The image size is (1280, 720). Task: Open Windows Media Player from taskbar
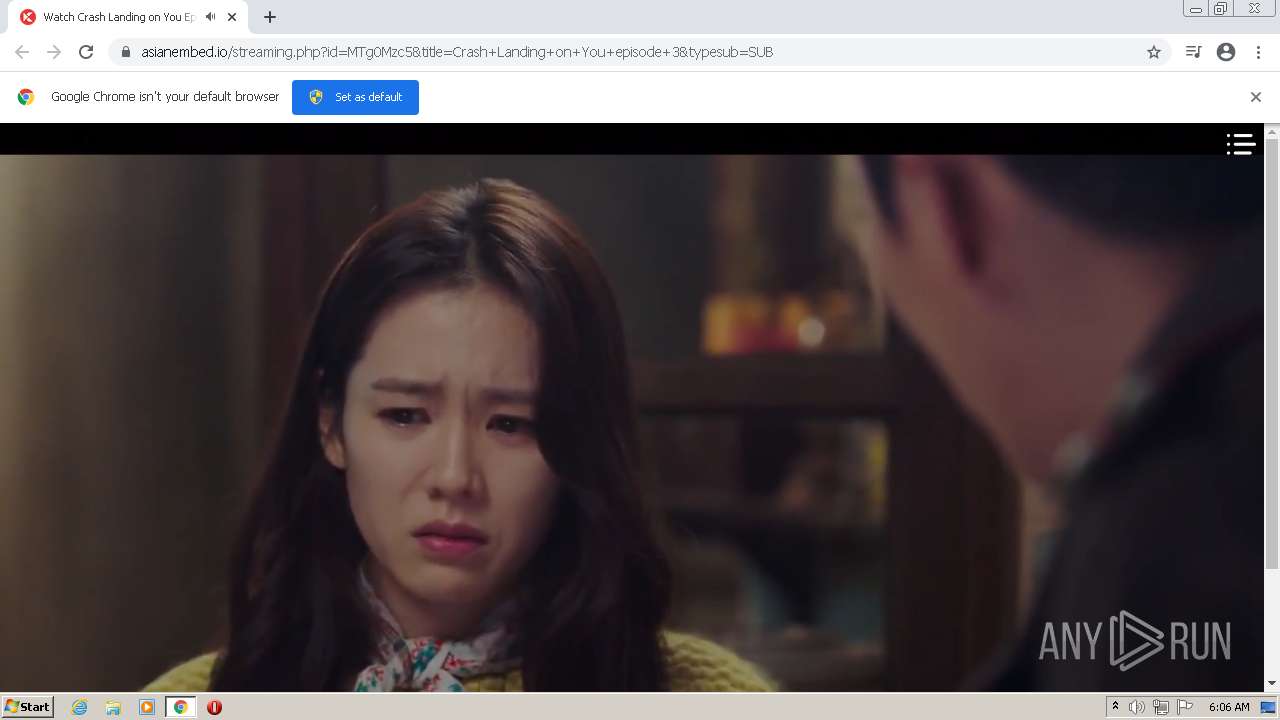coord(147,707)
